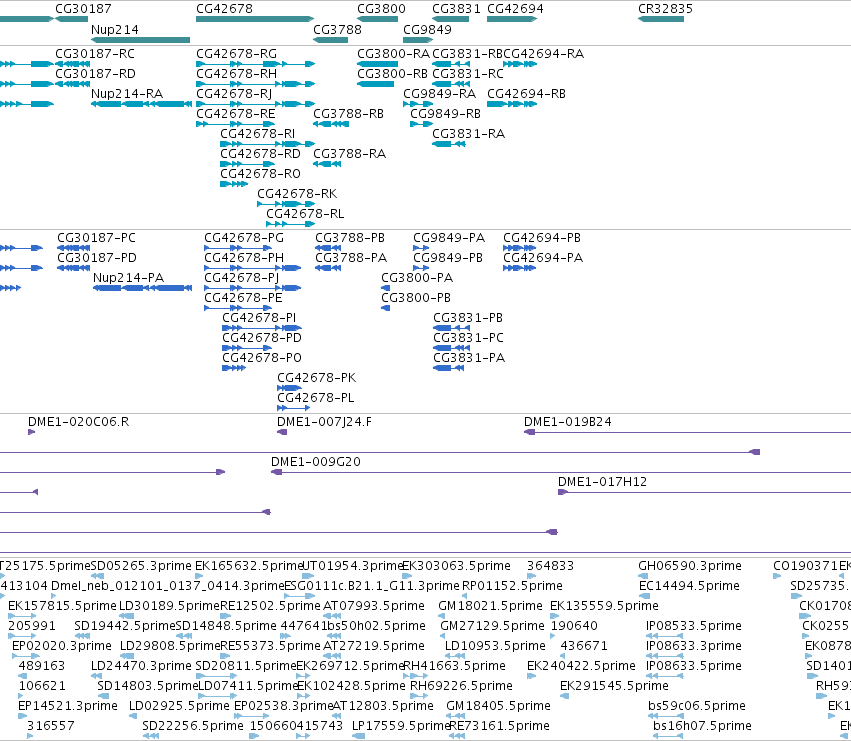
Task: Click the CG30187 gene label
Action: coord(83,9)
